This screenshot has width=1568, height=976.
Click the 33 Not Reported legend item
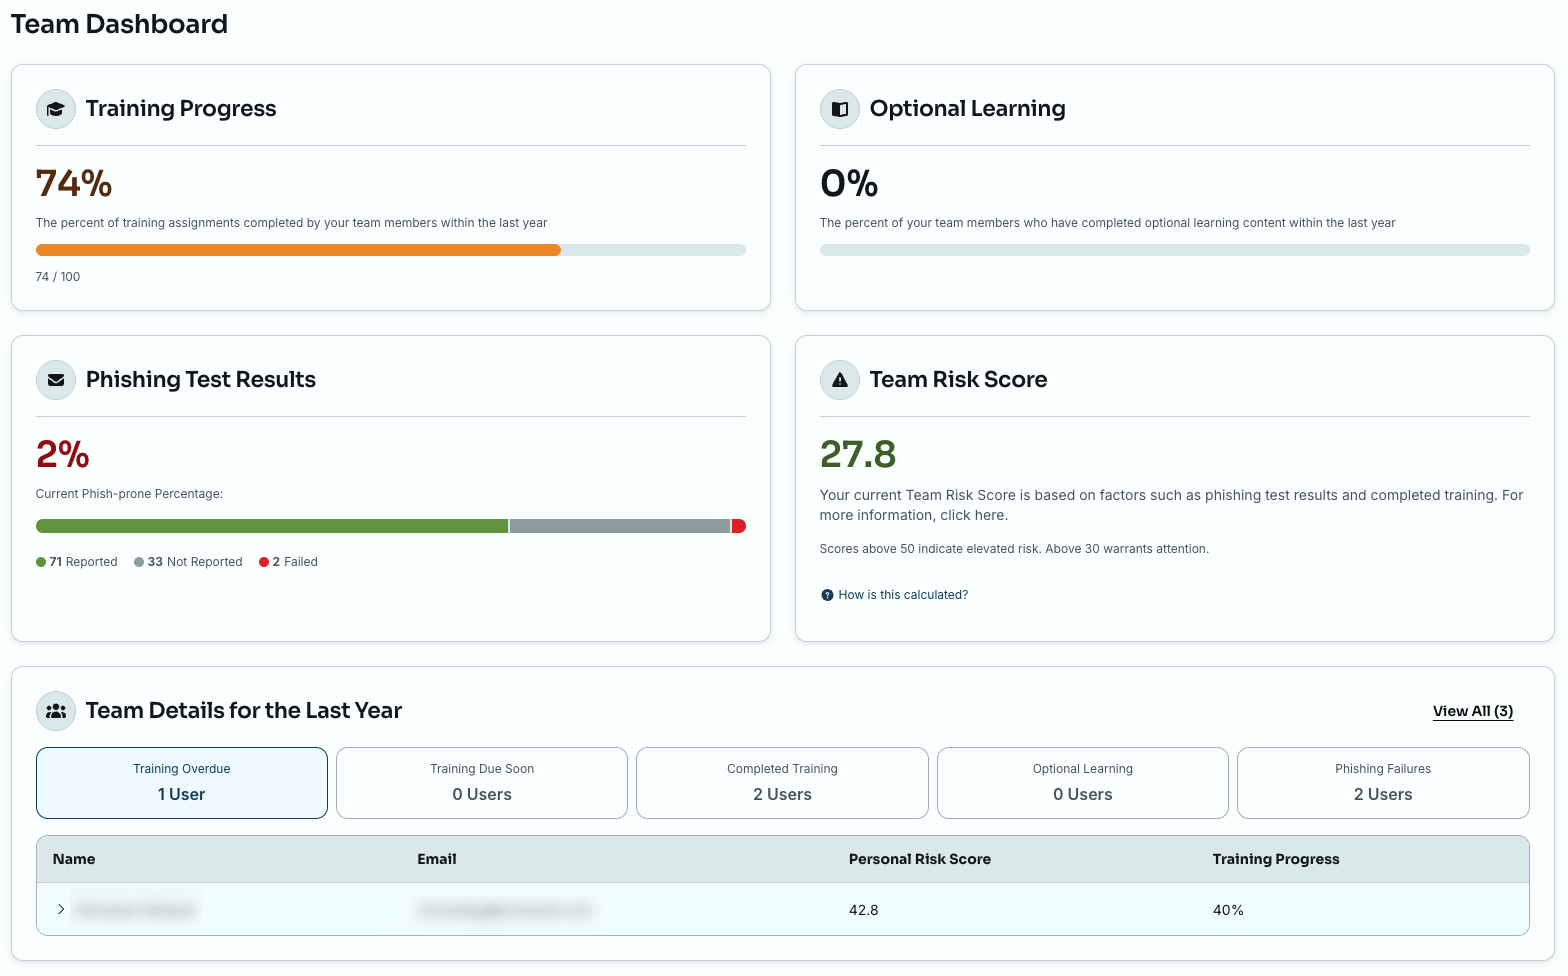188,562
